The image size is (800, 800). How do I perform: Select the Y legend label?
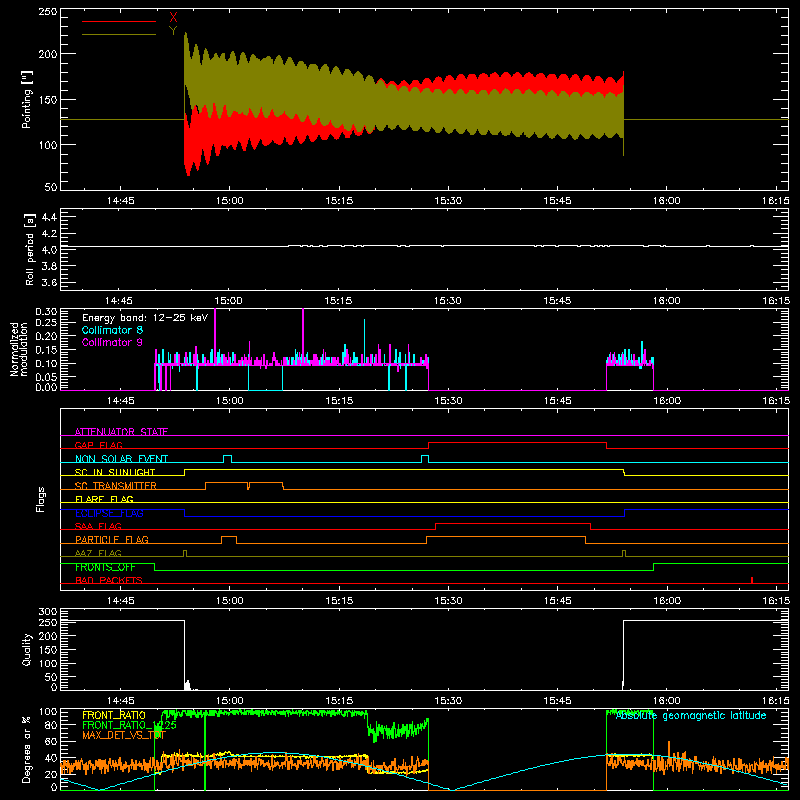click(x=173, y=31)
